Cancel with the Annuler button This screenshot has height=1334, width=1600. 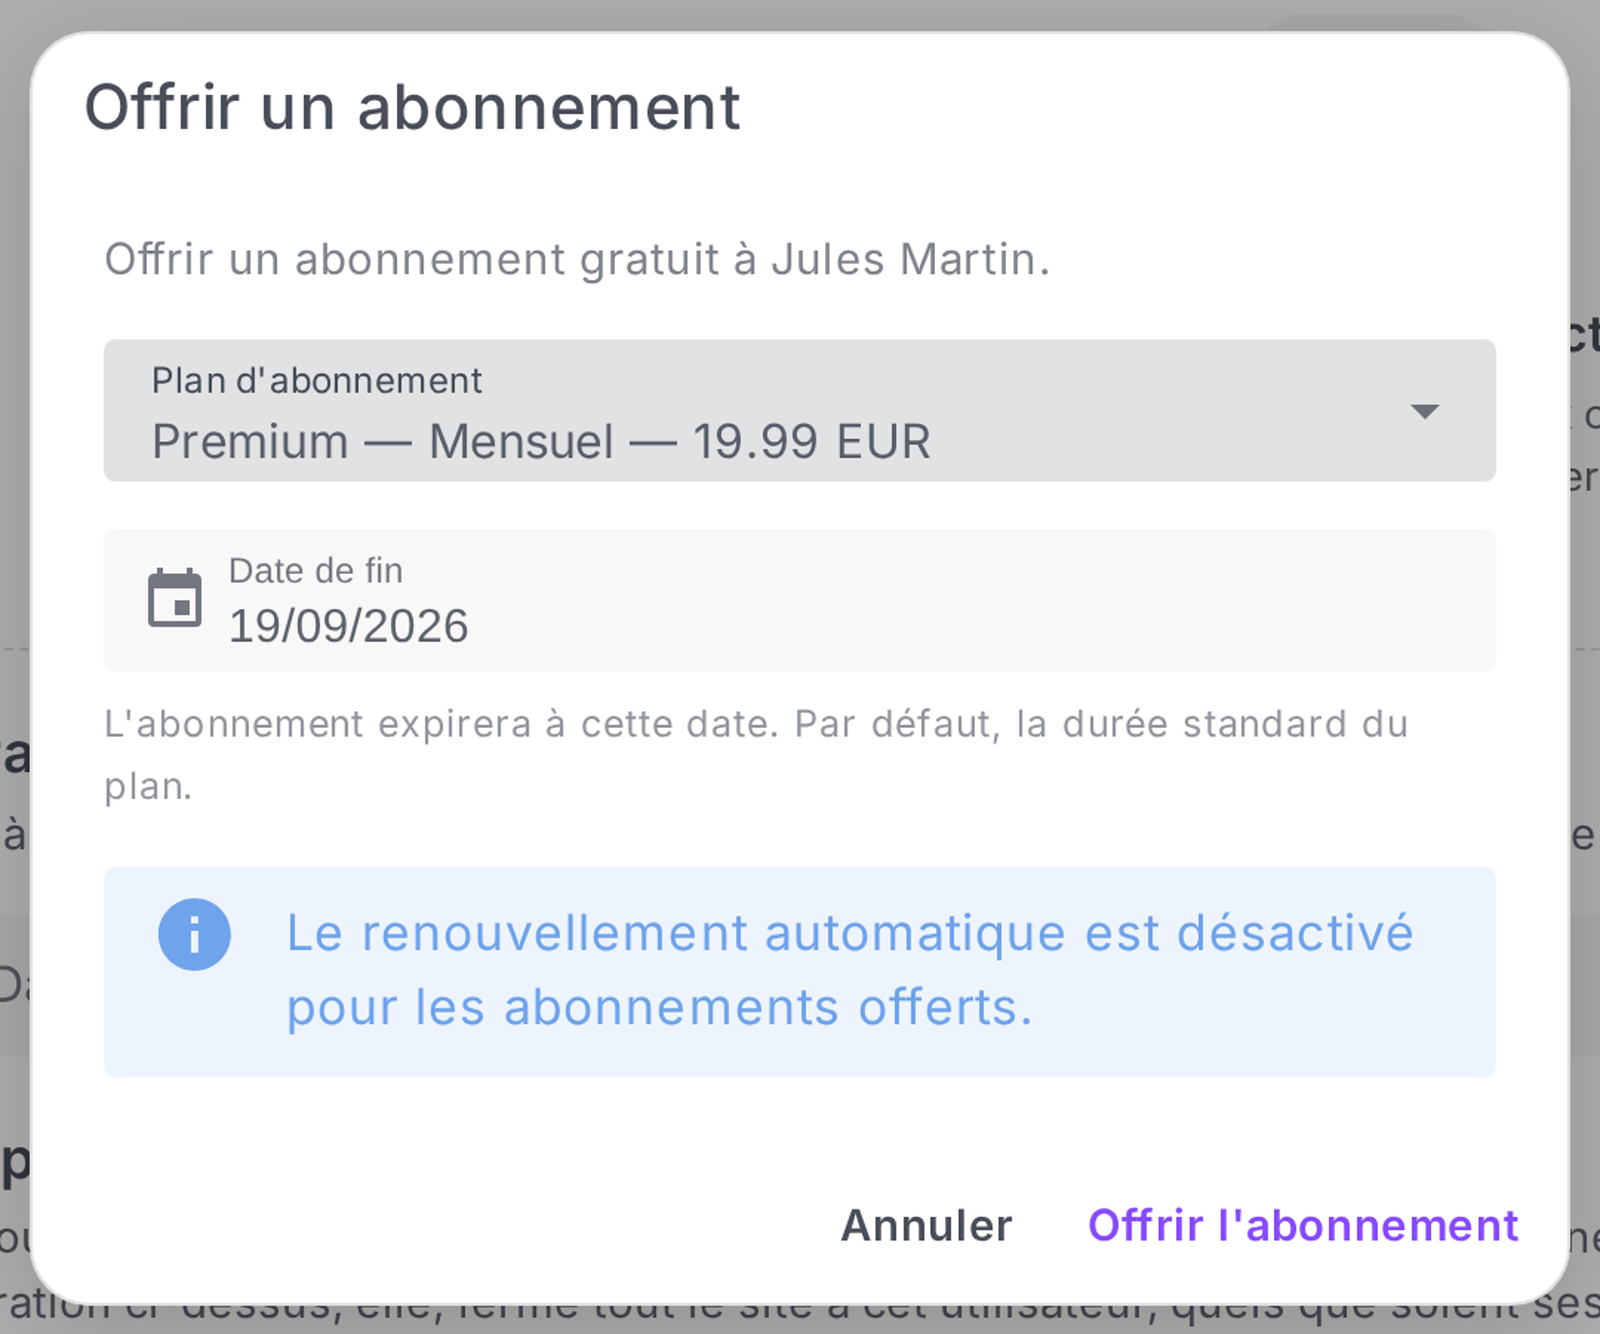[x=926, y=1225]
